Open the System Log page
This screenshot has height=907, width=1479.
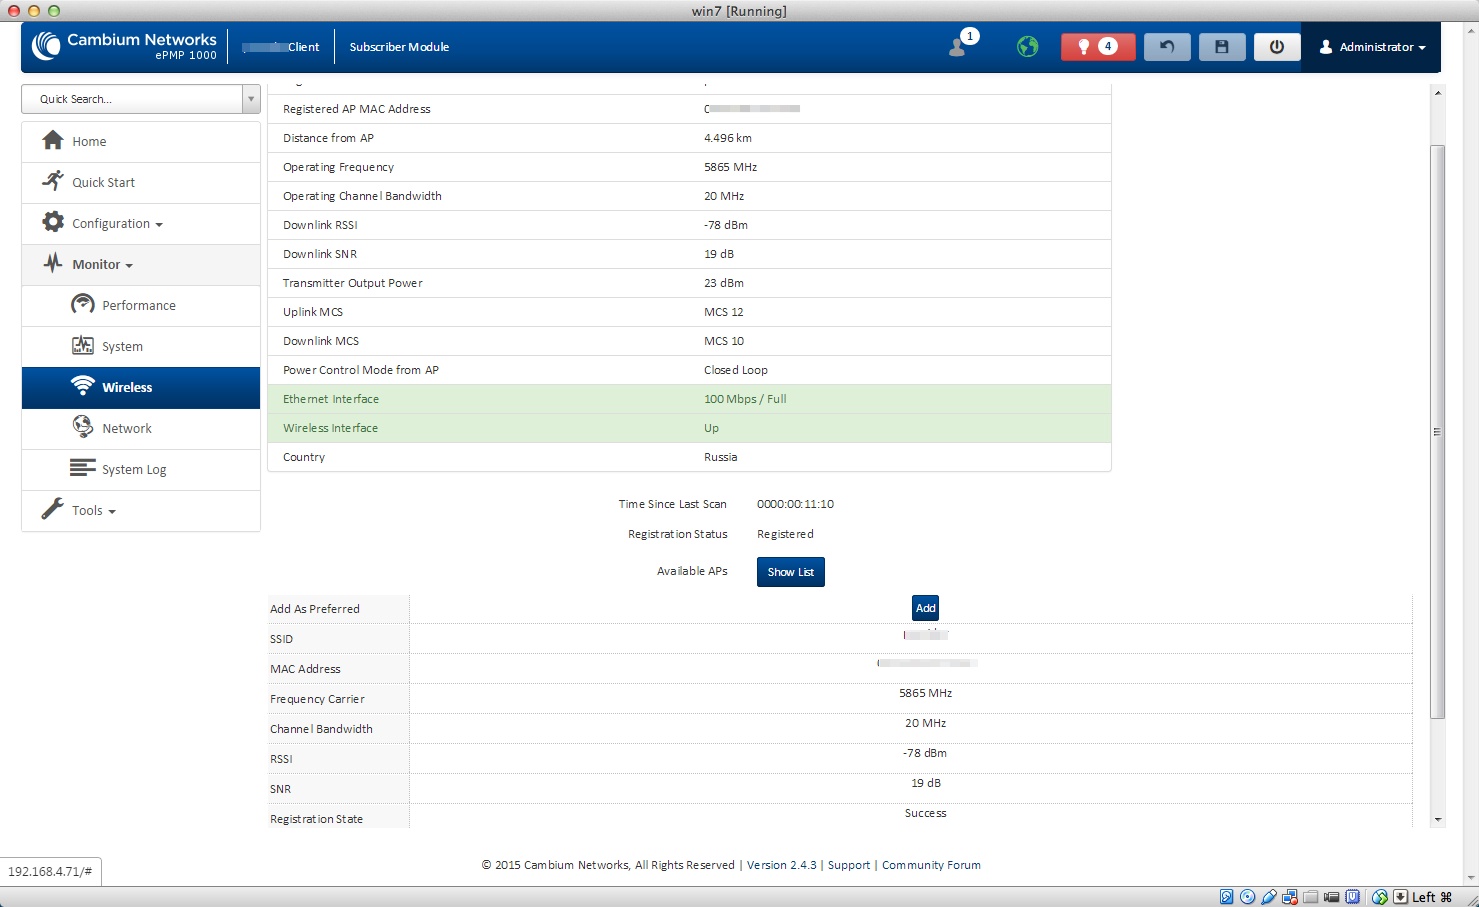134,470
